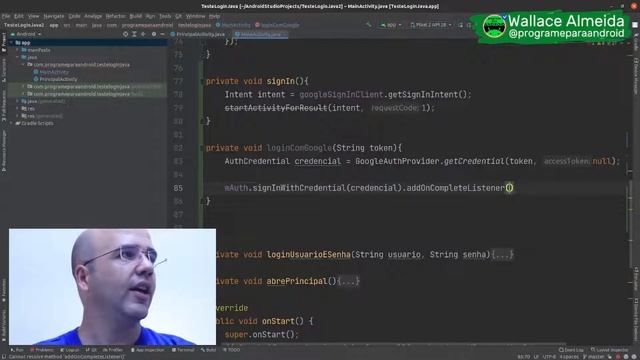This screenshot has height=360, width=640.
Task: Open the Device Manager side tab
Action: tap(636, 76)
